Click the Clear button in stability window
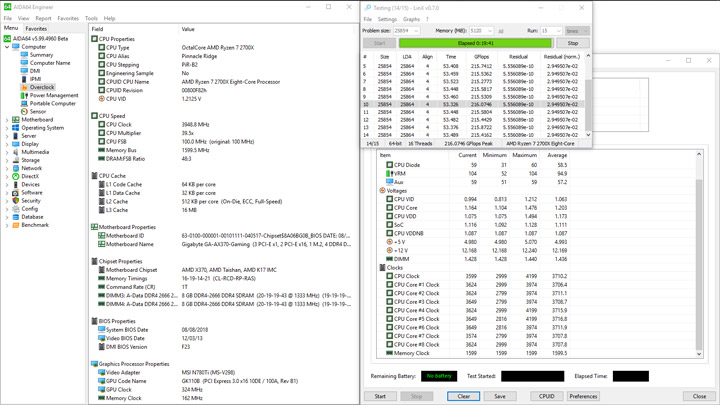Viewport: 720px width, 405px height. point(463,396)
